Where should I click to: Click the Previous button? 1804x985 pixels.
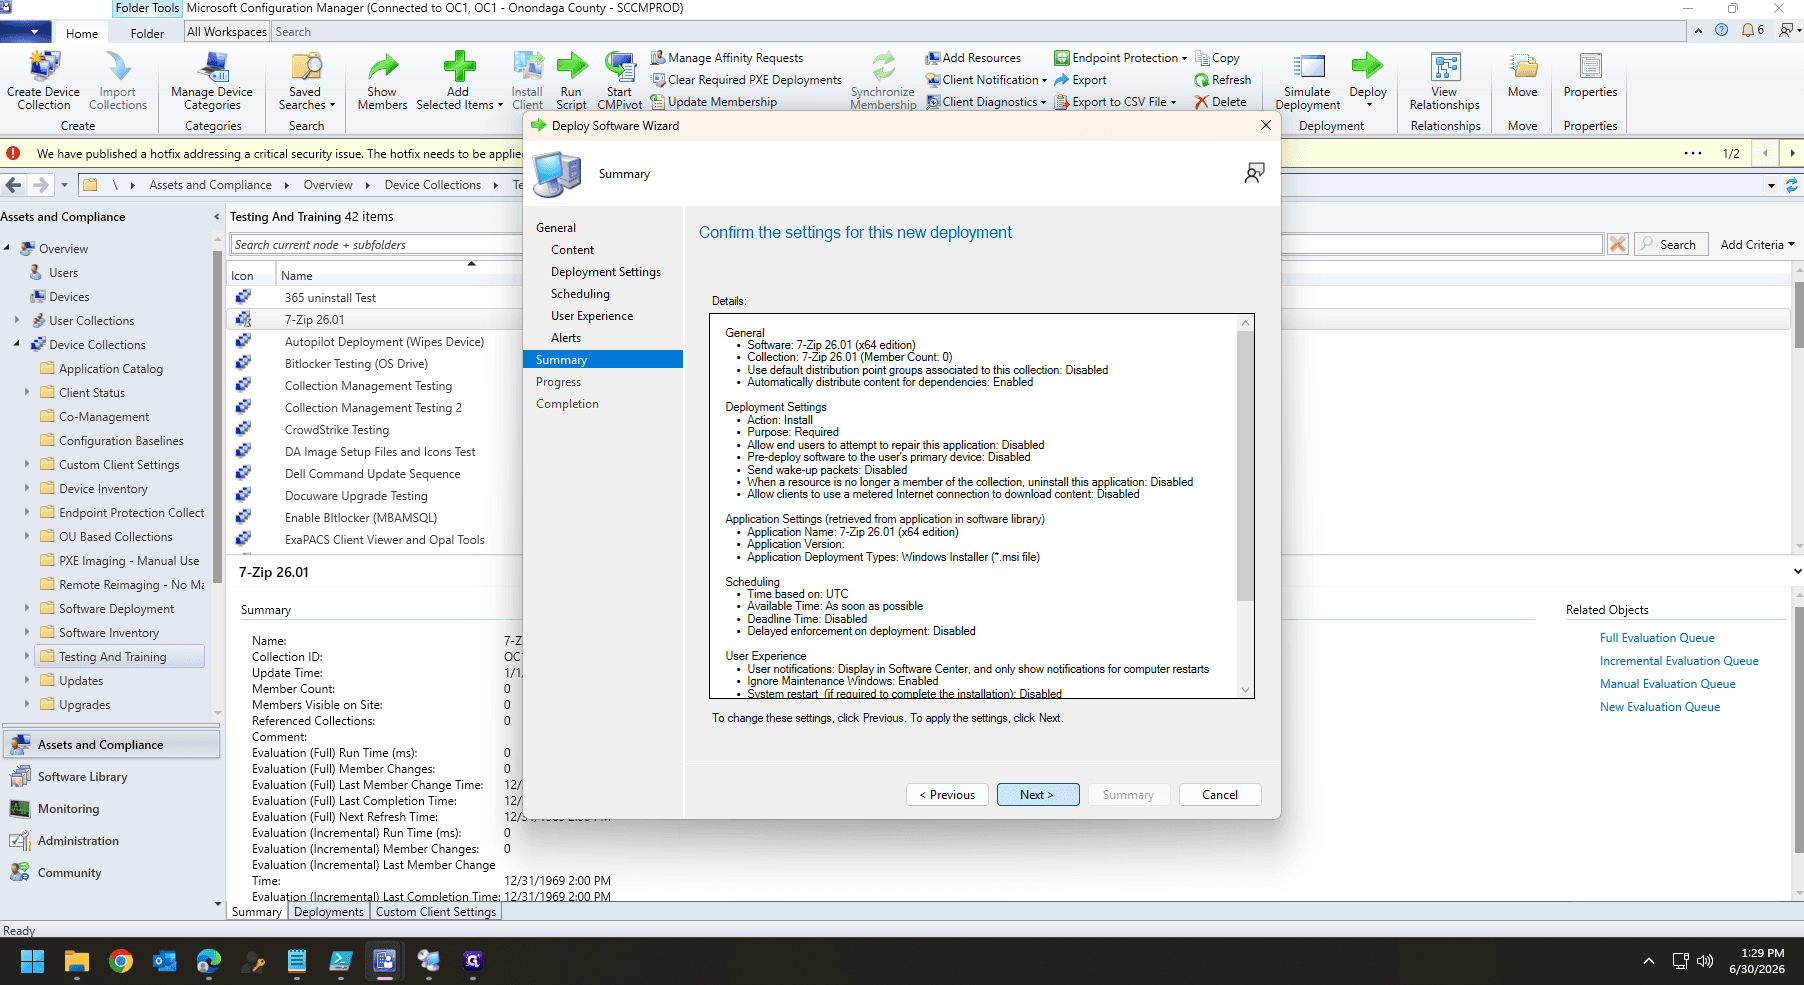(947, 794)
